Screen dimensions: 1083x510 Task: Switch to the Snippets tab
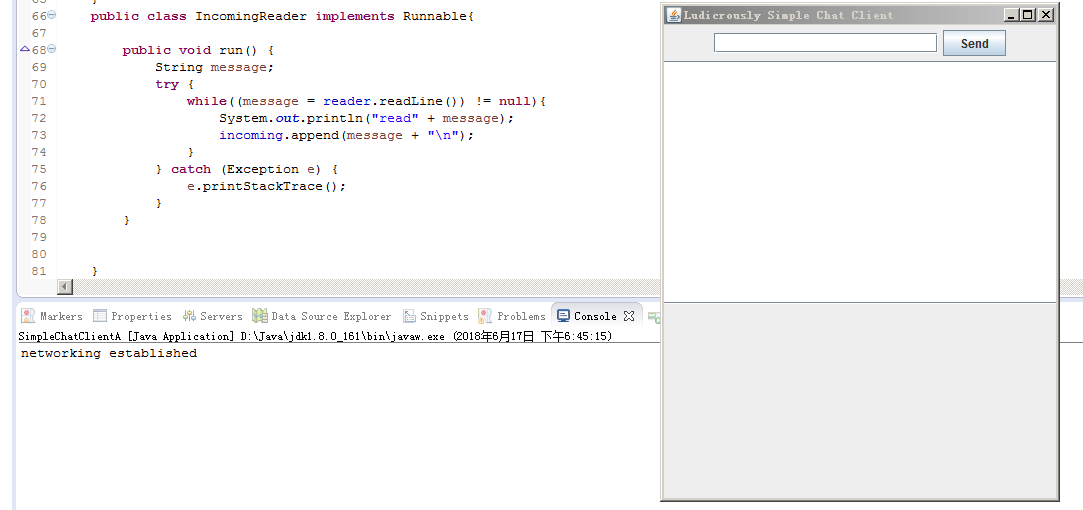pyautogui.click(x=436, y=316)
